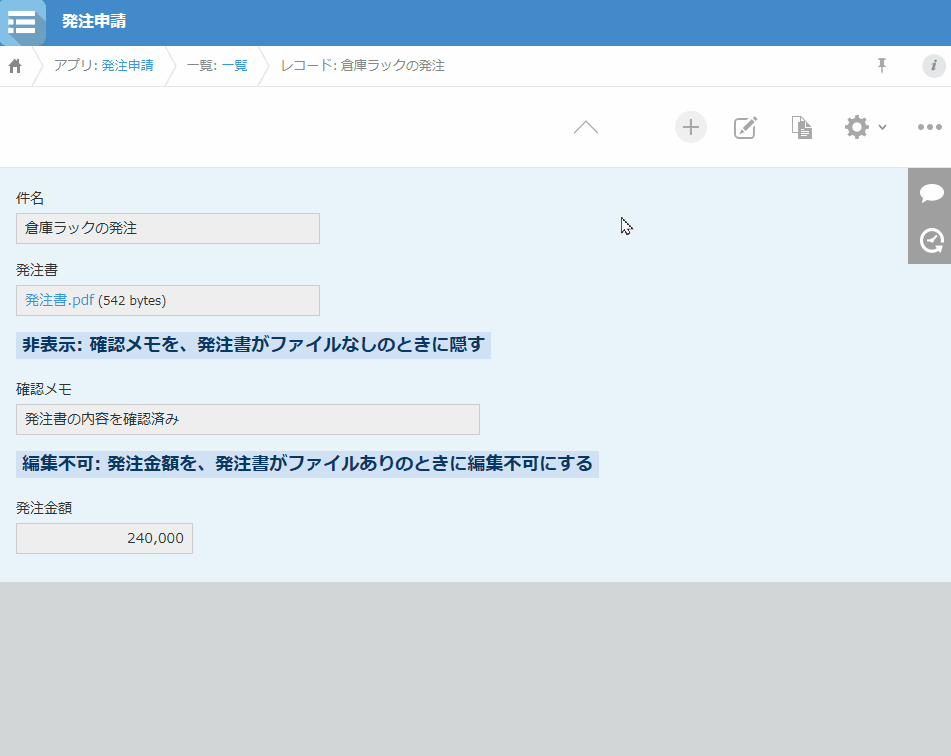Open the comments speech bubble panel
This screenshot has height=756, width=951.
point(932,194)
